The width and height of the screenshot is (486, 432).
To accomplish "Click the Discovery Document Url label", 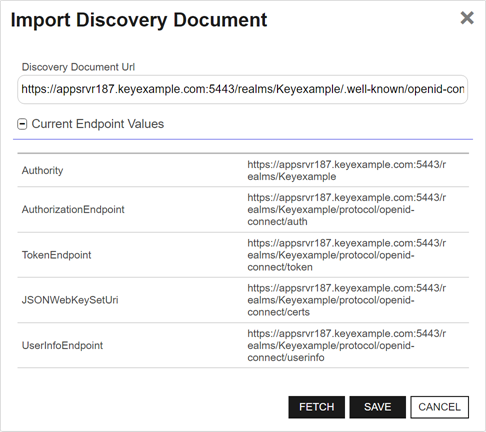I will (x=78, y=67).
